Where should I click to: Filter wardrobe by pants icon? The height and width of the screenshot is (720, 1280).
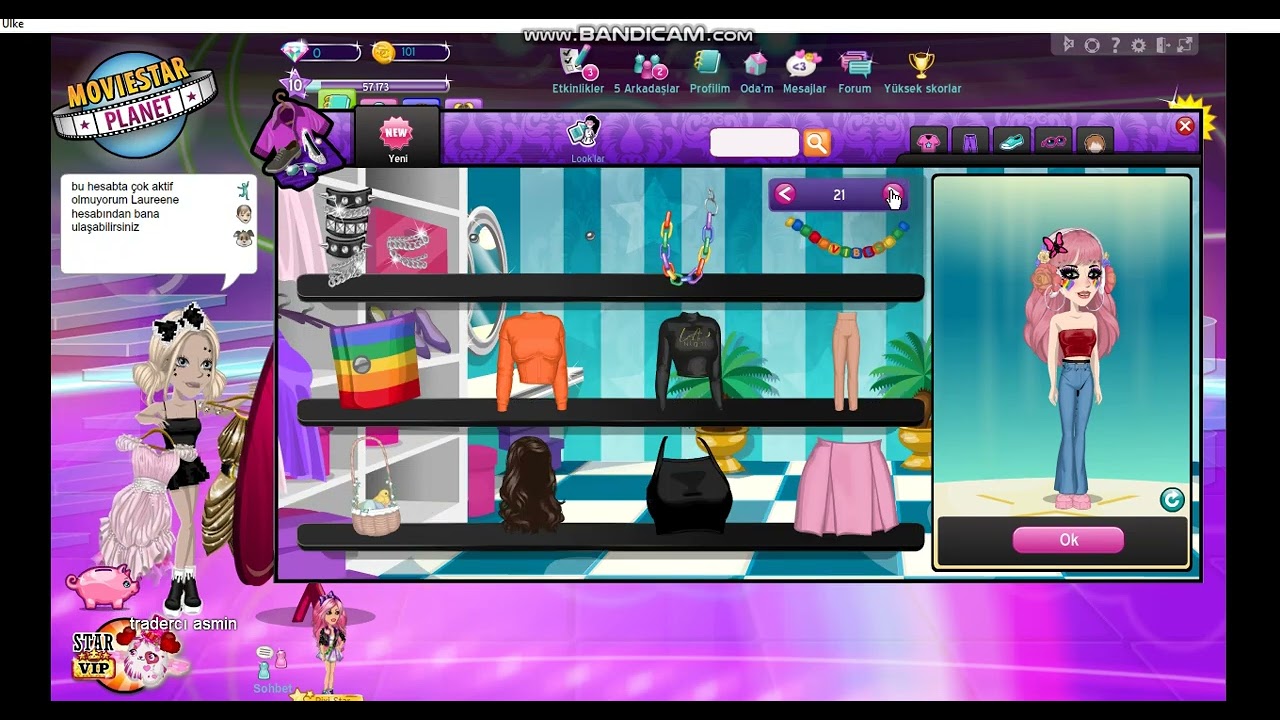point(970,142)
